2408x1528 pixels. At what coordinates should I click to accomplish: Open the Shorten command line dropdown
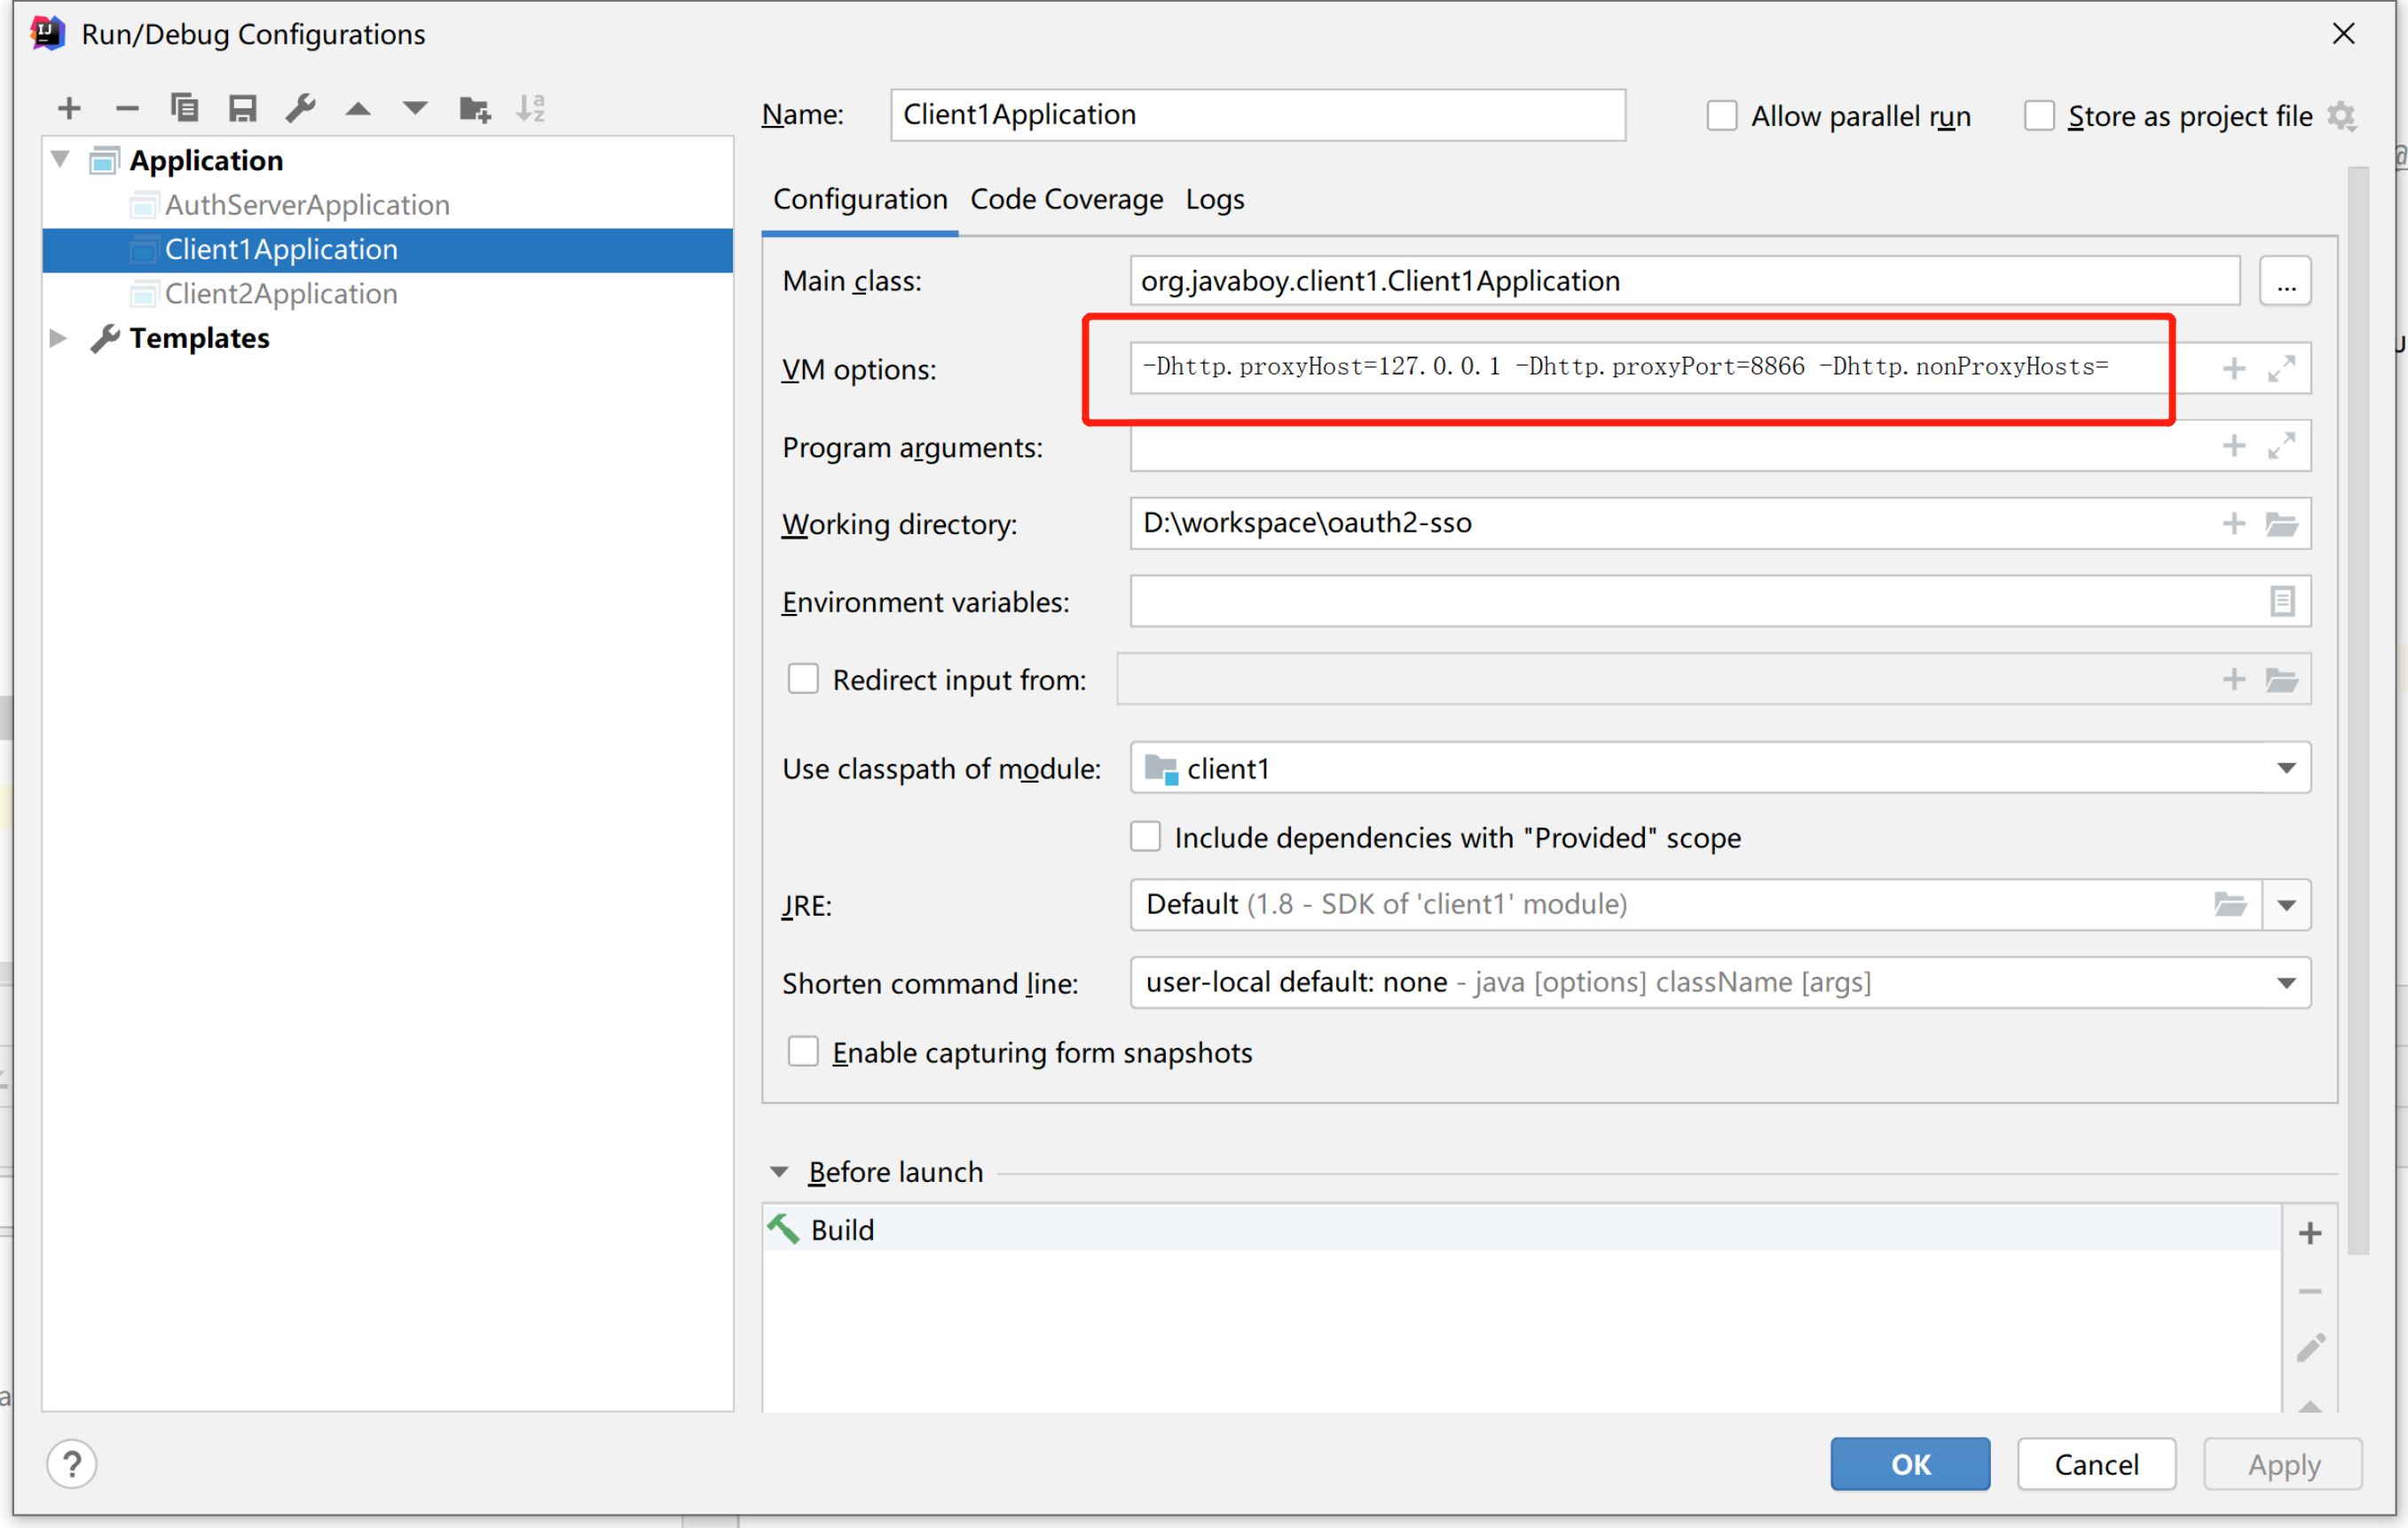[2286, 983]
